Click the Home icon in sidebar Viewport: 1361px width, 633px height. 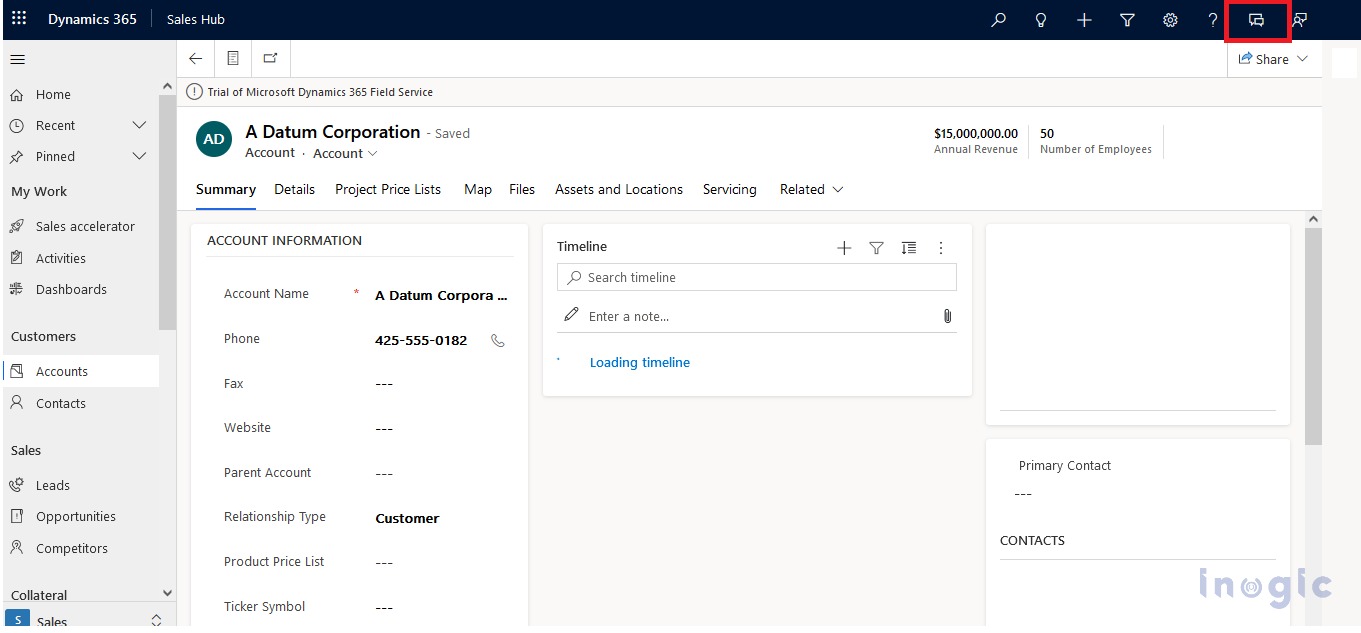click(x=16, y=94)
